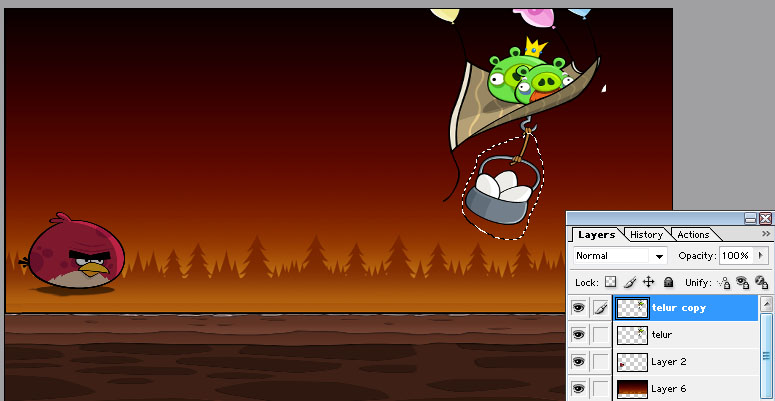Select layer name "Layer 6"
Screen dimensions: 775x401
point(669,388)
